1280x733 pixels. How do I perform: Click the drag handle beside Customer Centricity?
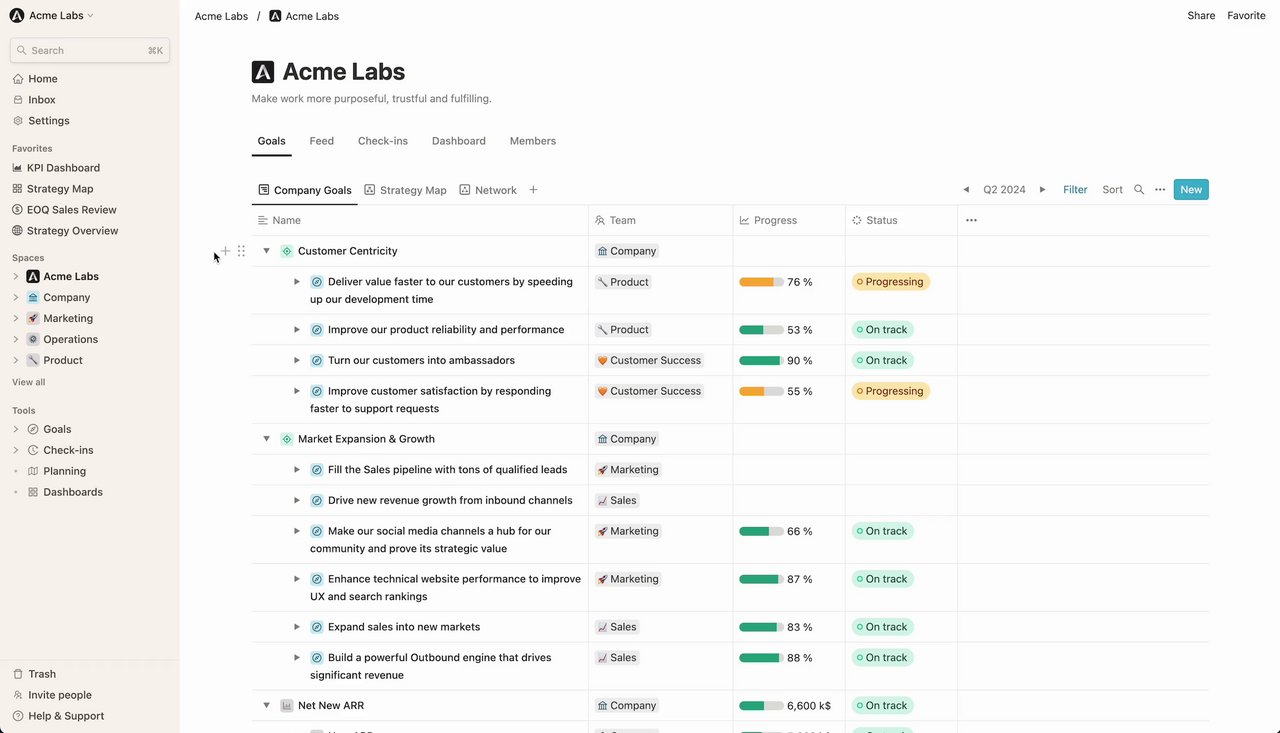(x=241, y=251)
